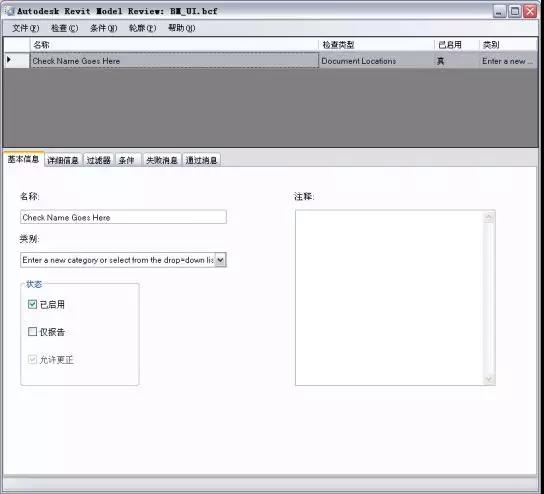The width and height of the screenshot is (544, 494).
Task: Open the 检查 menu
Action: pyautogui.click(x=65, y=28)
